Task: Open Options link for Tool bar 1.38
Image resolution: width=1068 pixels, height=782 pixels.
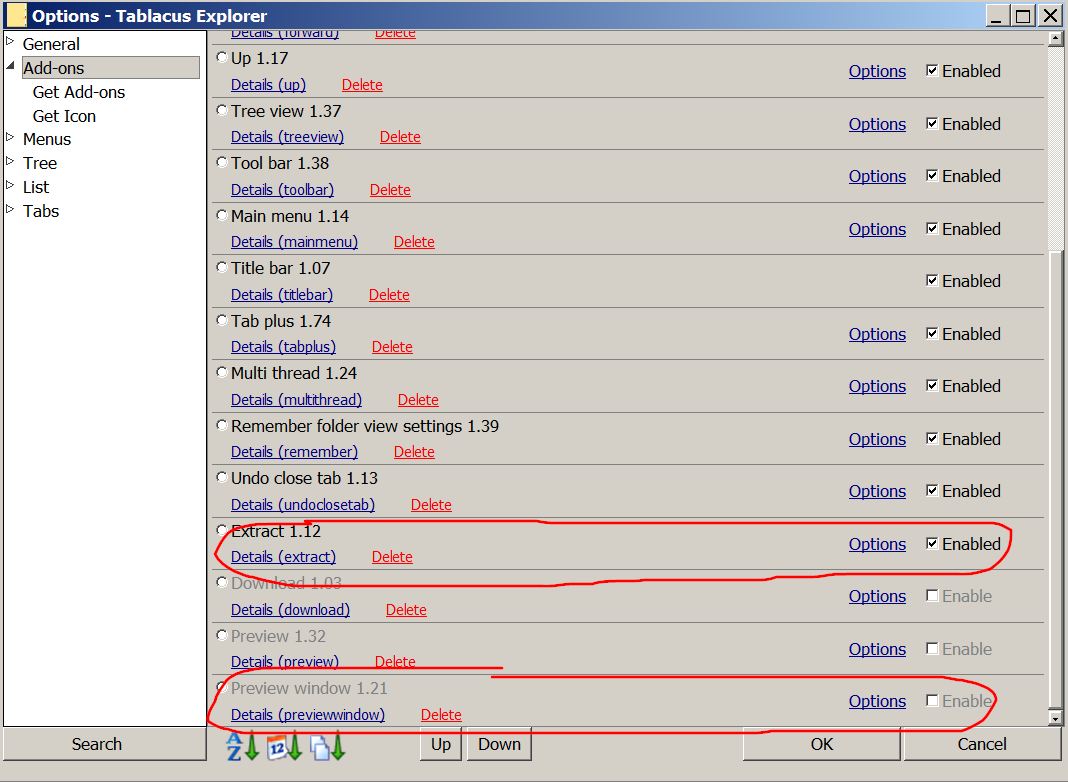Action: tap(877, 176)
